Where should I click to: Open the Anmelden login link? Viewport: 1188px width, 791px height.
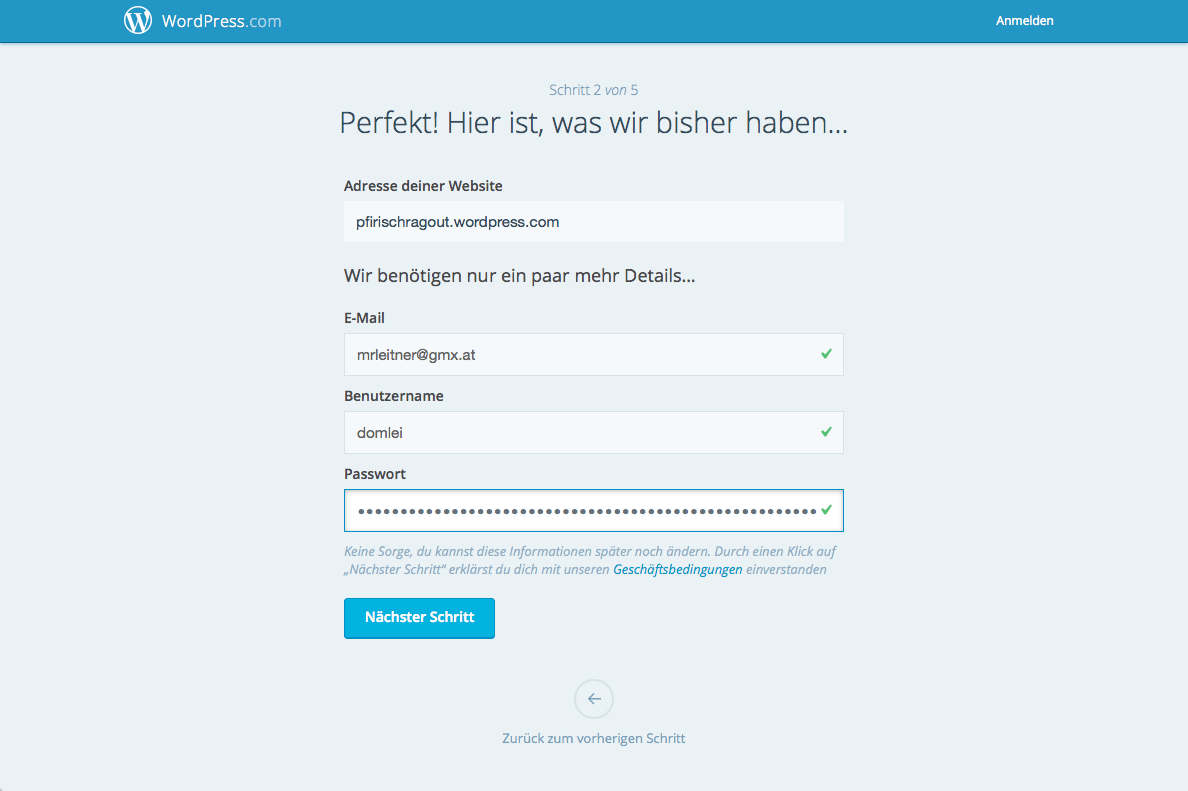[x=1024, y=21]
